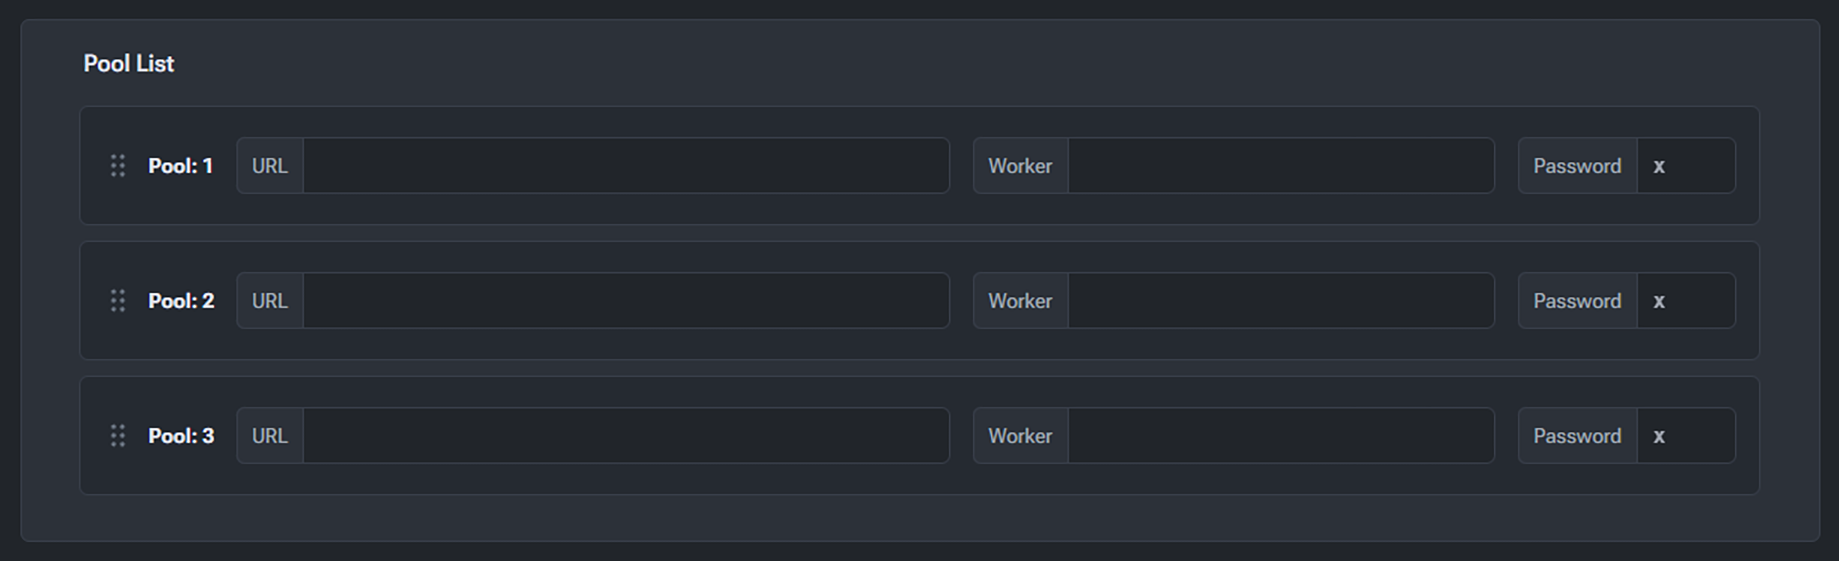Click the Pool List heading
The width and height of the screenshot is (1839, 561).
[x=129, y=64]
